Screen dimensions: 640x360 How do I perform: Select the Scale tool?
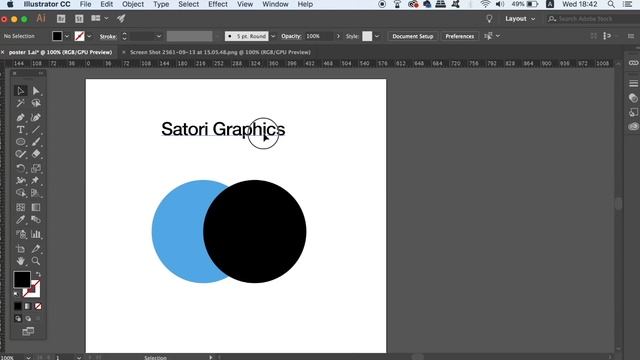tap(36, 168)
